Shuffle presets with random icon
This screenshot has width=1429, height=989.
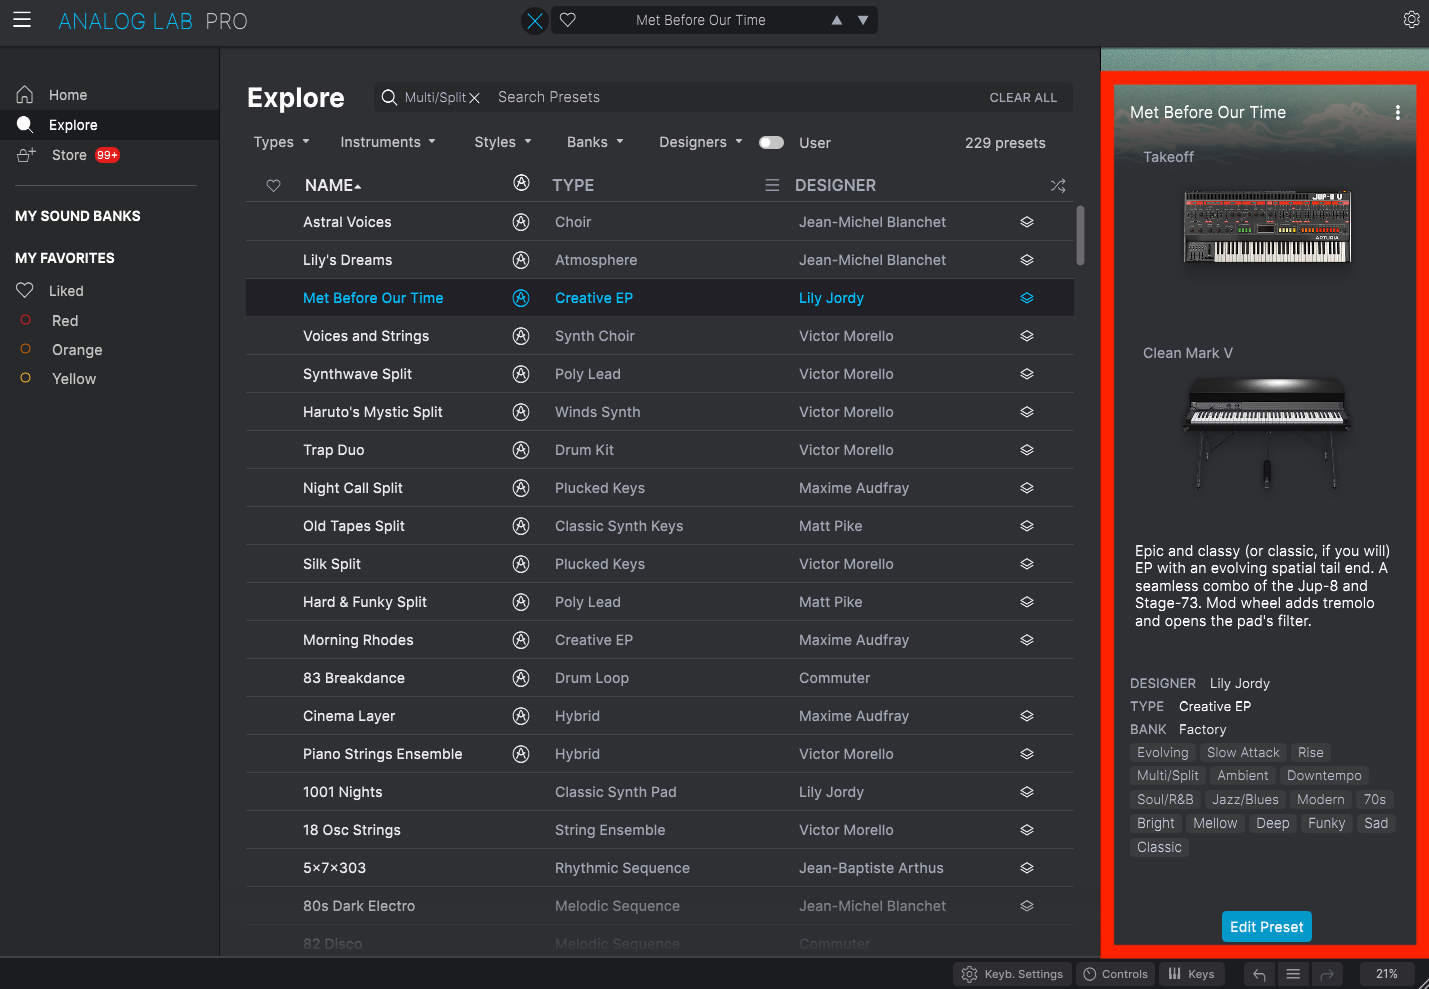coord(1058,185)
